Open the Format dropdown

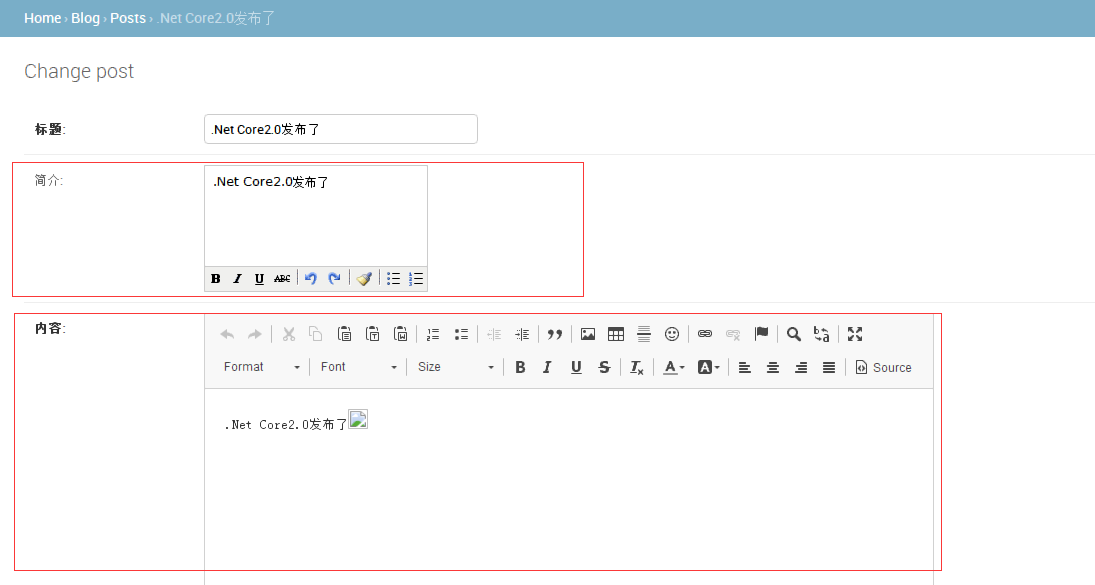tap(262, 367)
